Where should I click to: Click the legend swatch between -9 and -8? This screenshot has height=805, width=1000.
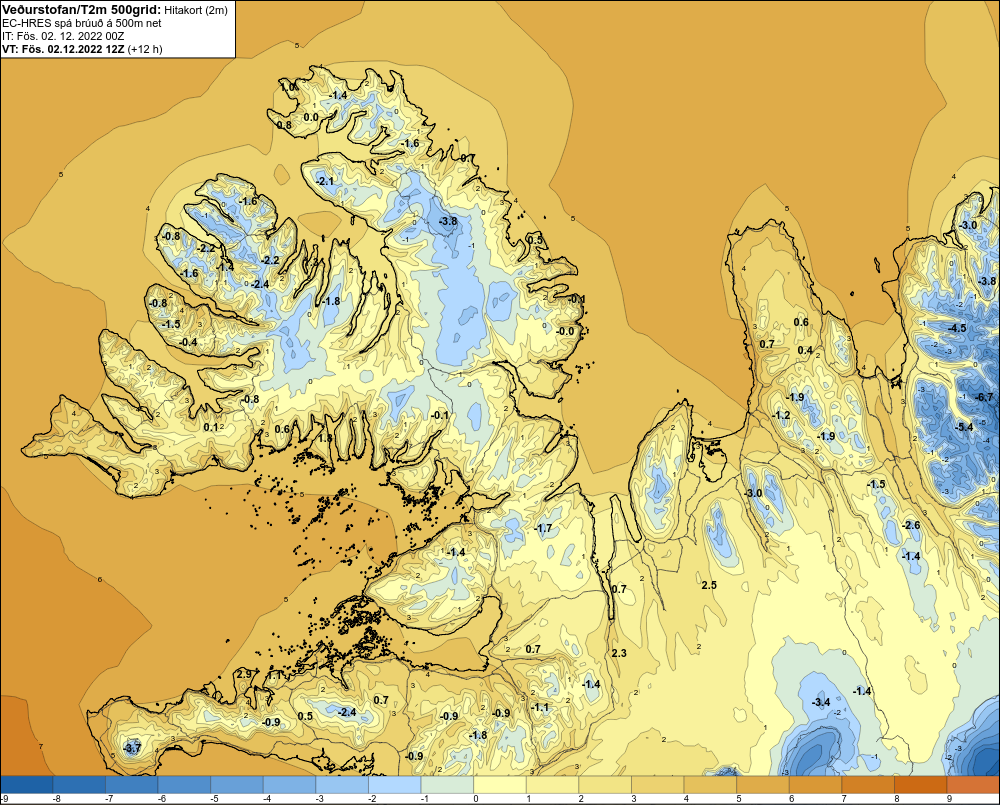(27, 784)
